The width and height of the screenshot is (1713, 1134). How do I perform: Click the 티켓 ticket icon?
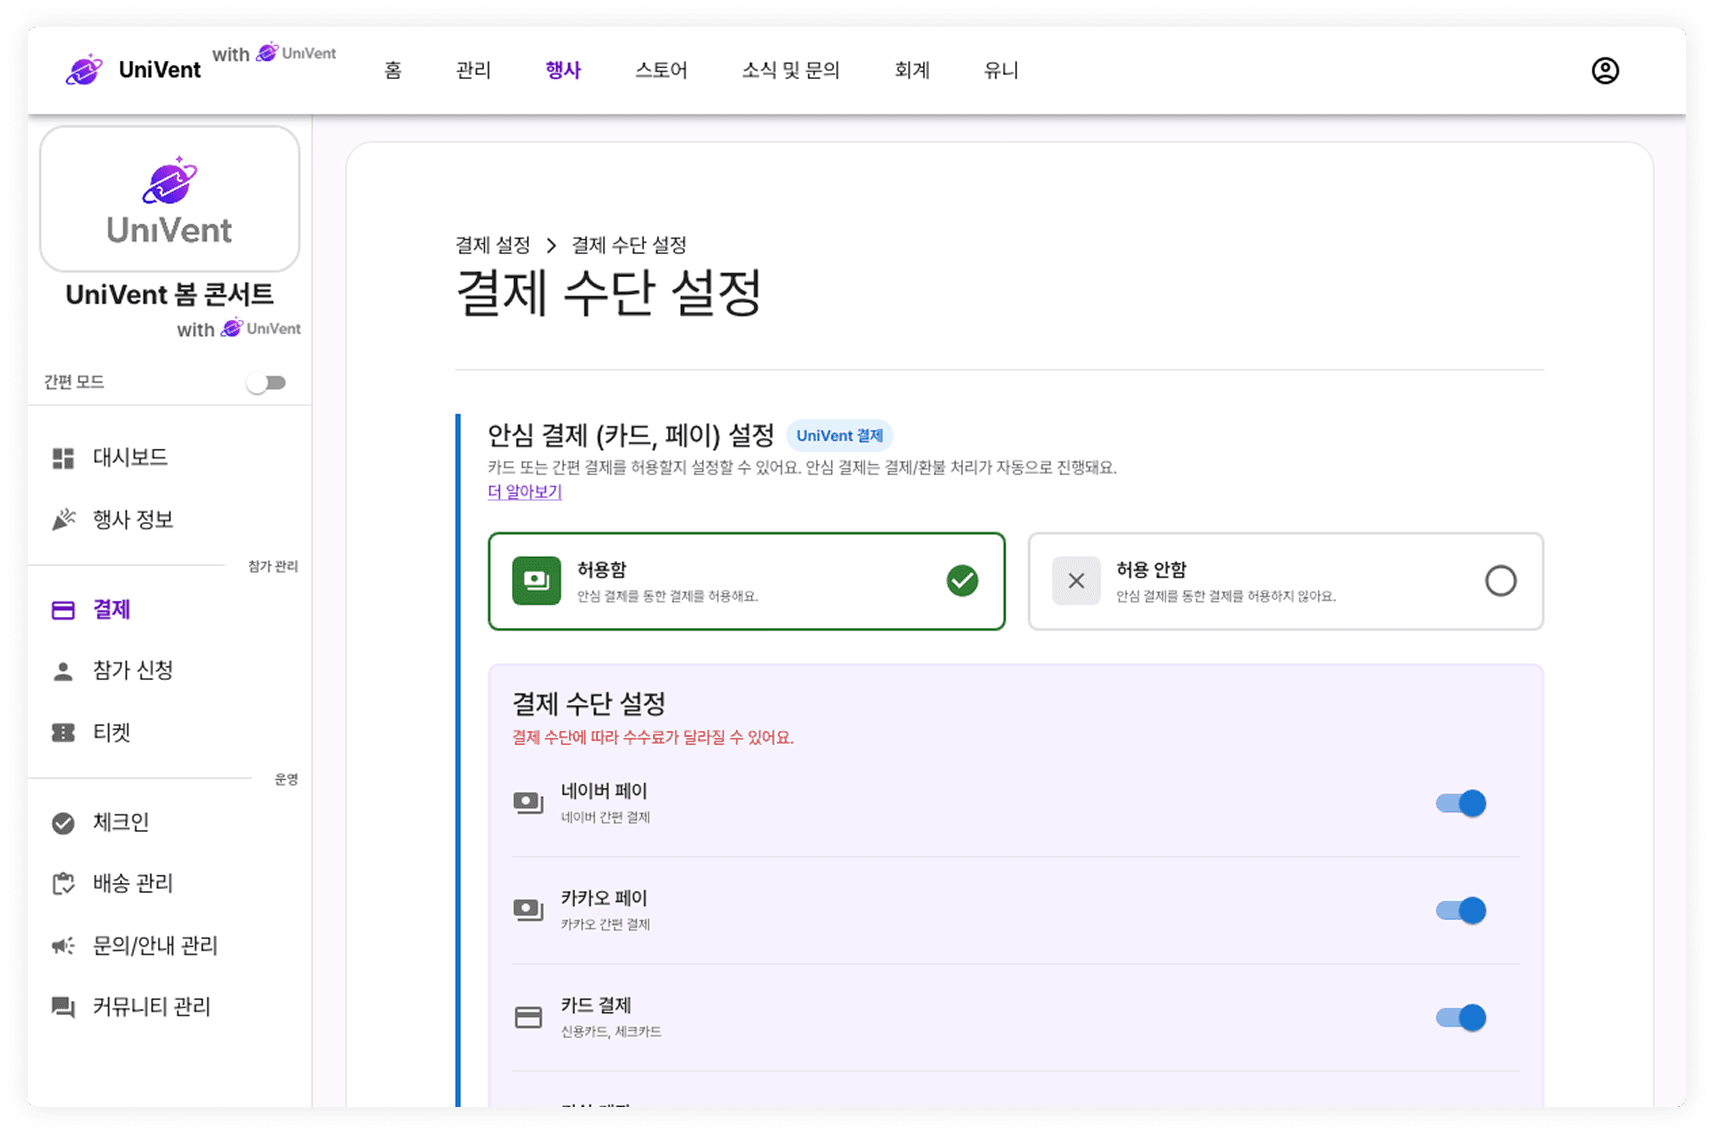point(63,733)
